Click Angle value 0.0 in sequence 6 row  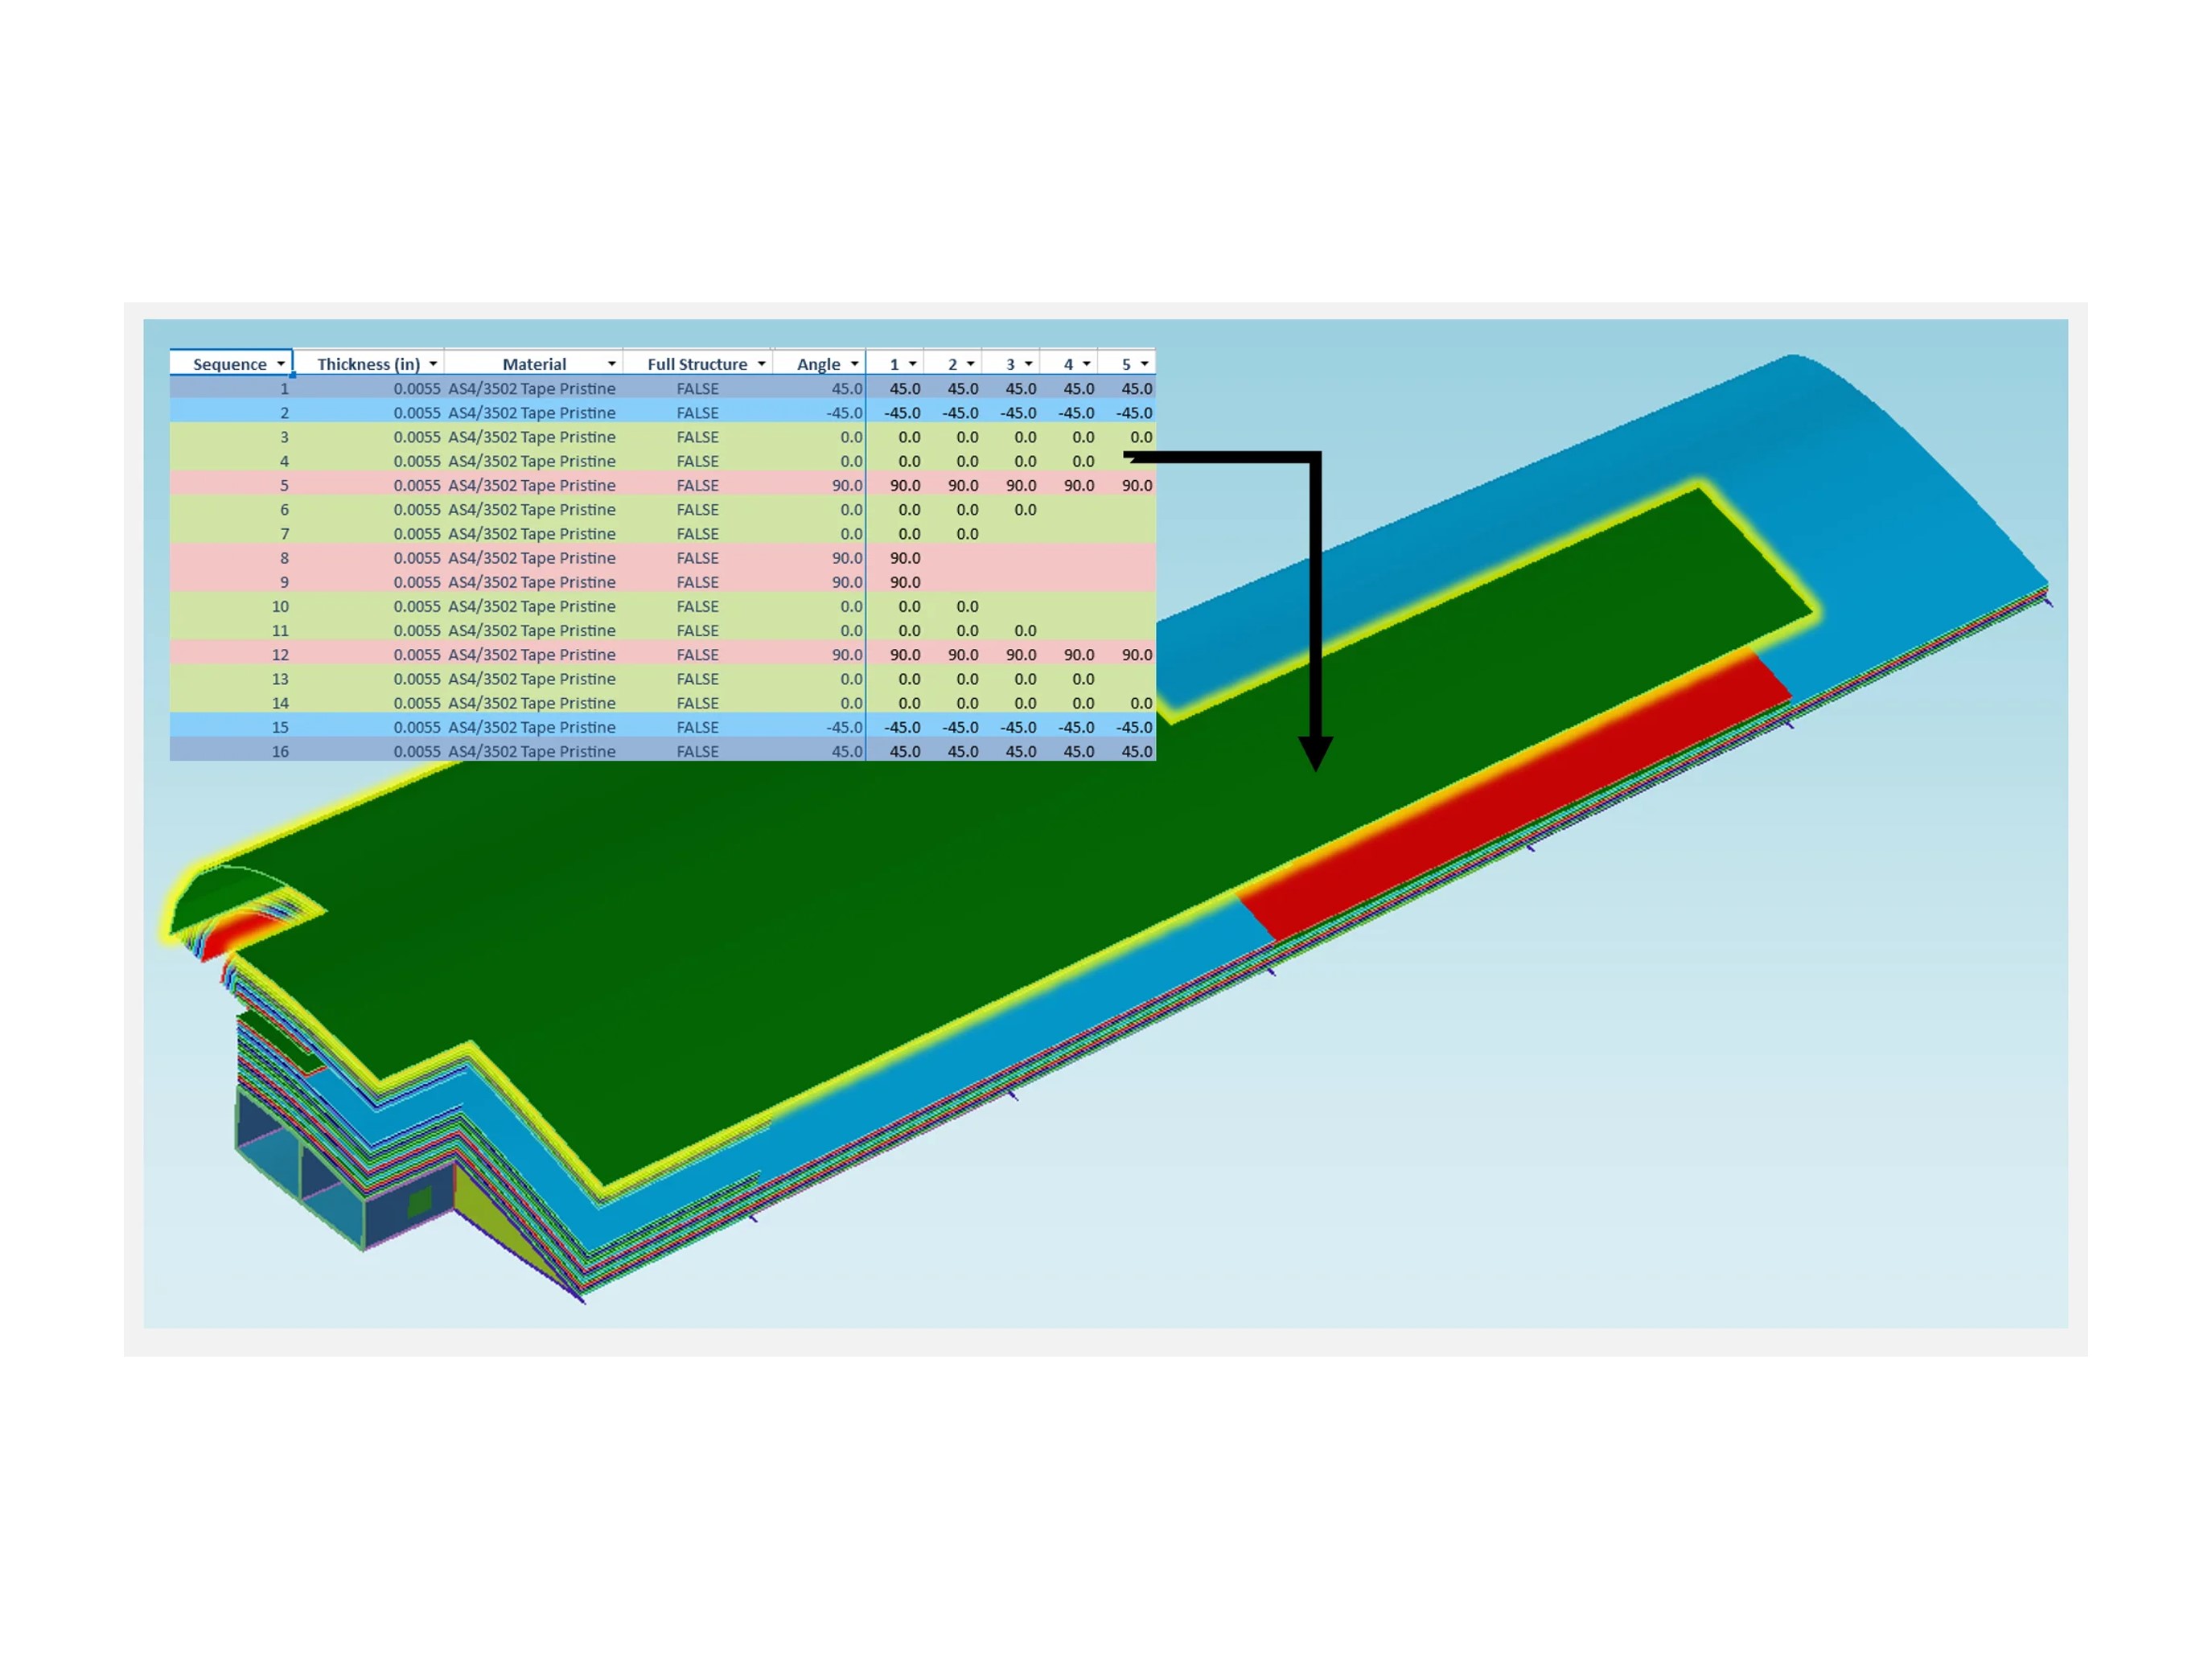tap(851, 509)
